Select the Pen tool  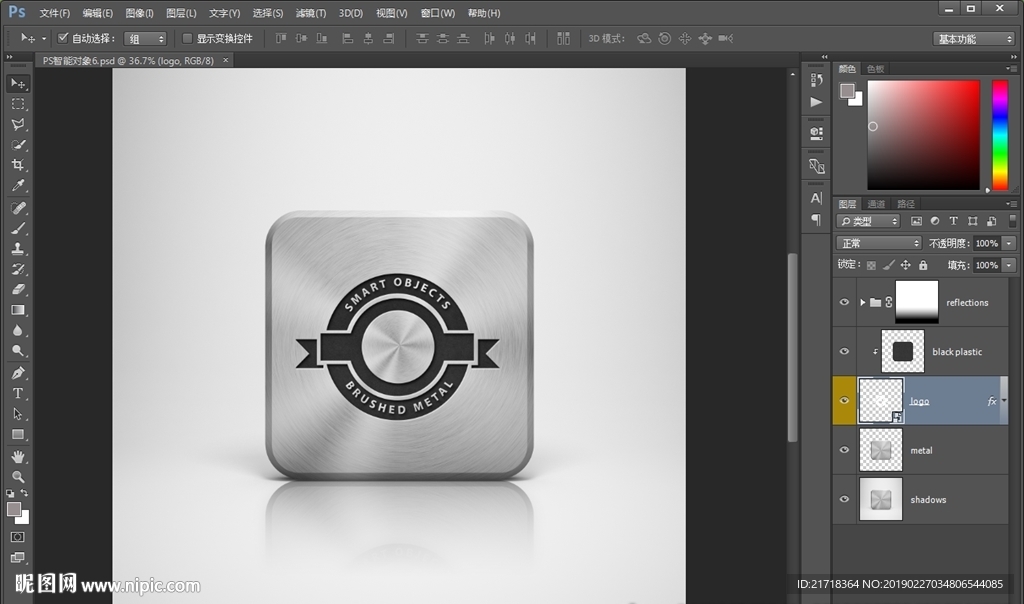[18, 373]
